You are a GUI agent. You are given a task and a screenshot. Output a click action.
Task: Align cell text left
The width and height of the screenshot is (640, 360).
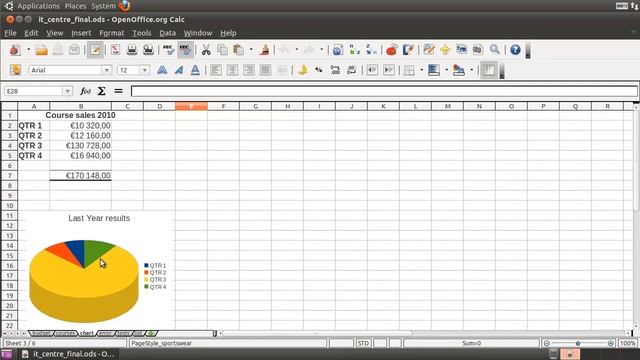click(x=216, y=70)
